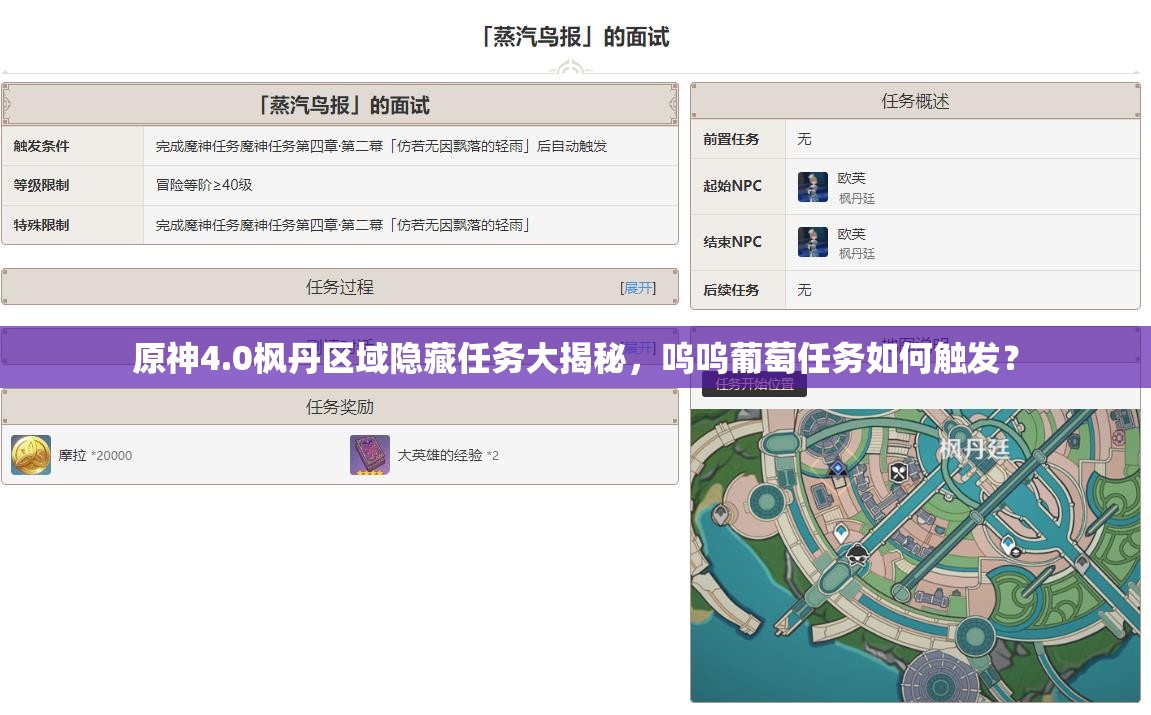Screen dimensions: 1151x715
Task: Click the 任务奖励 section header
Action: (339, 406)
